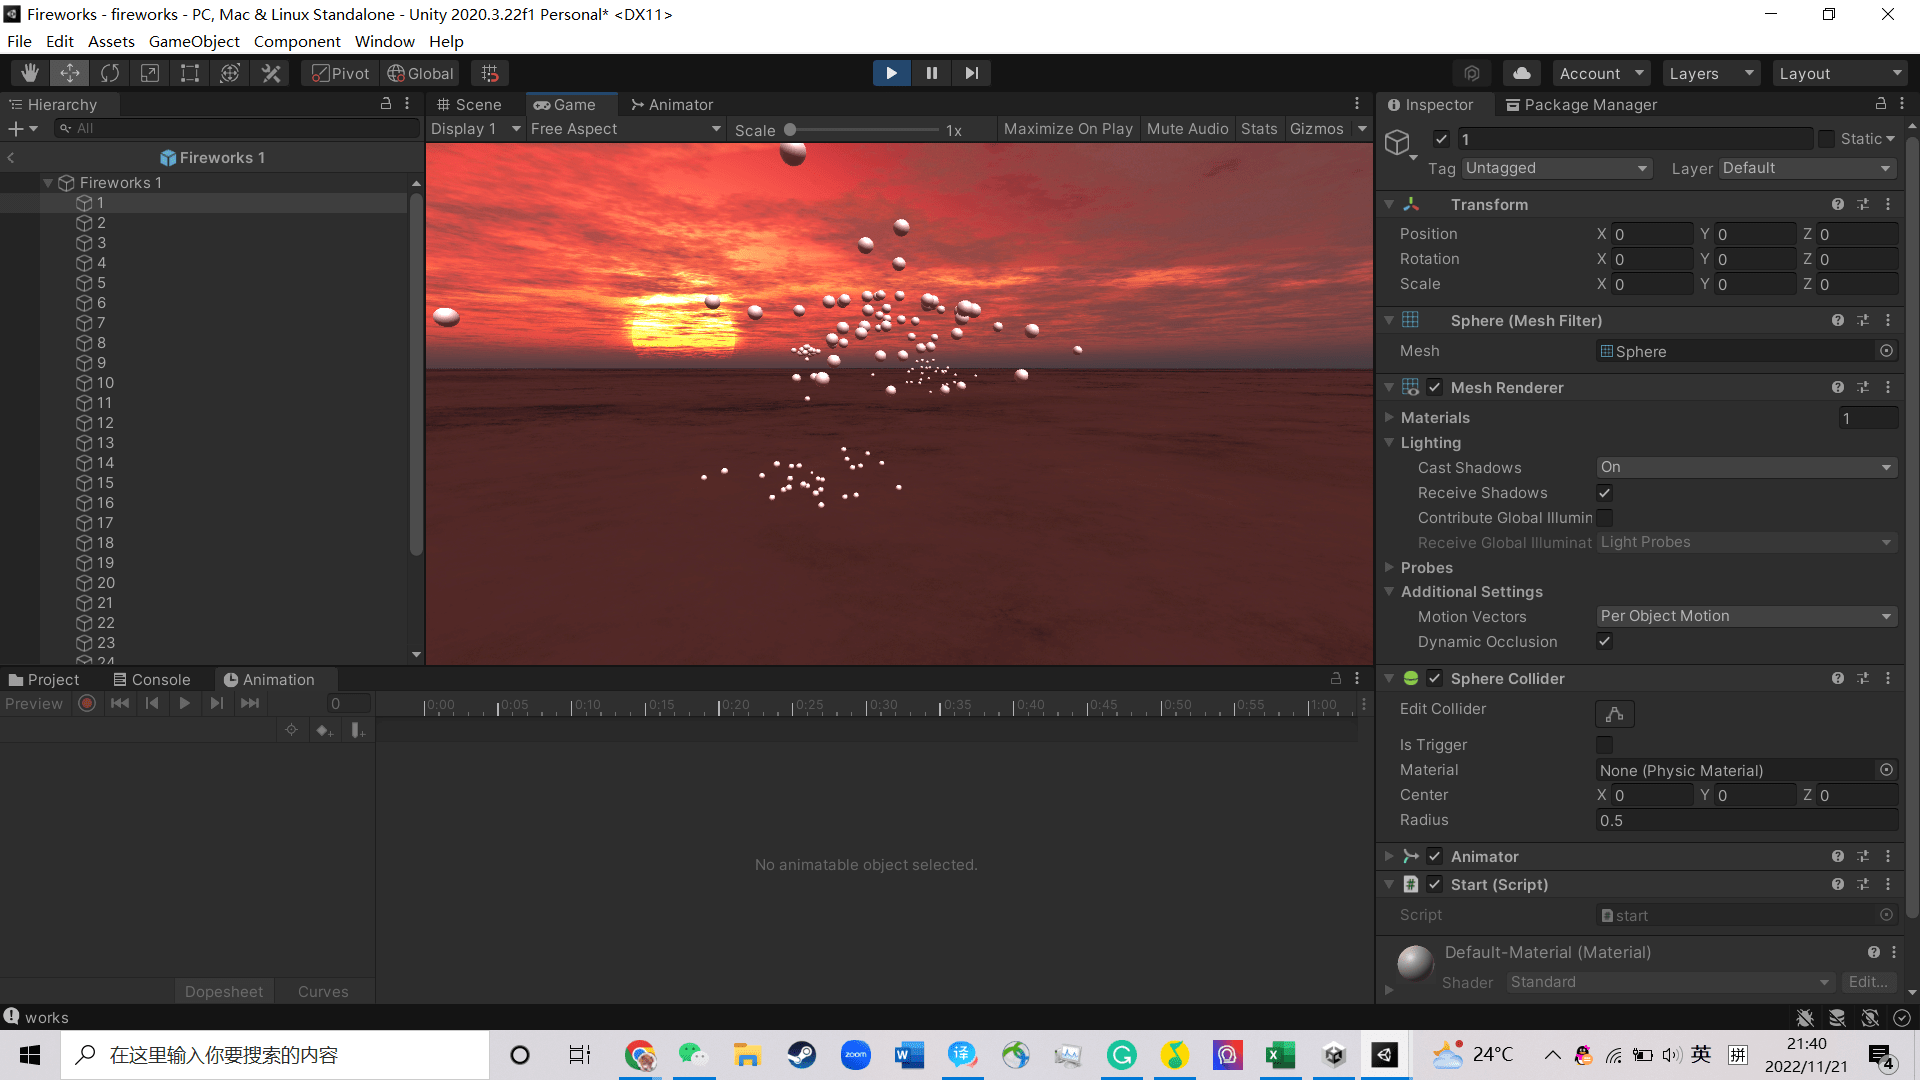Enable the record button in Animation panel
This screenshot has height=1080, width=1920.
[x=86, y=703]
